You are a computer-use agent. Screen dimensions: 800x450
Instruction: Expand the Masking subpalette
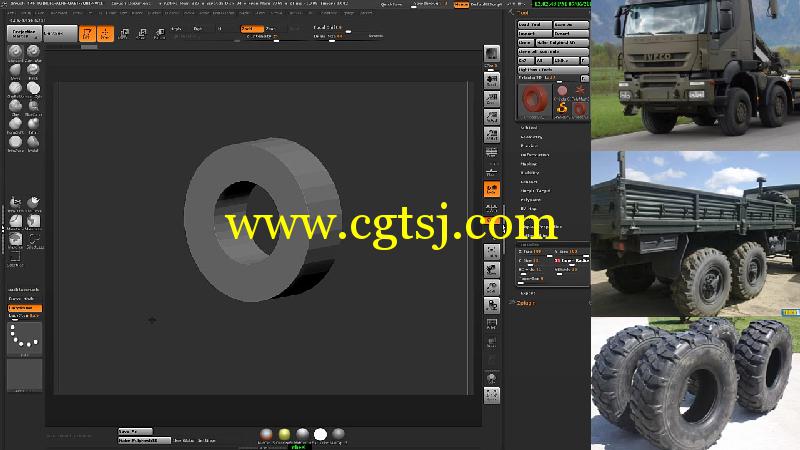(x=529, y=164)
